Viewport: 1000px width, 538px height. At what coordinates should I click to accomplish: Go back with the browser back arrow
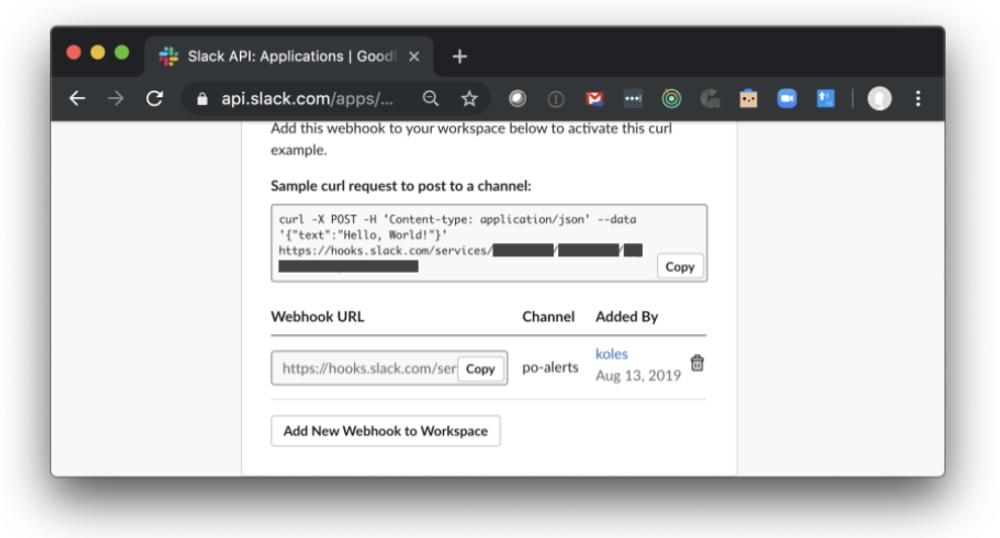click(x=77, y=99)
